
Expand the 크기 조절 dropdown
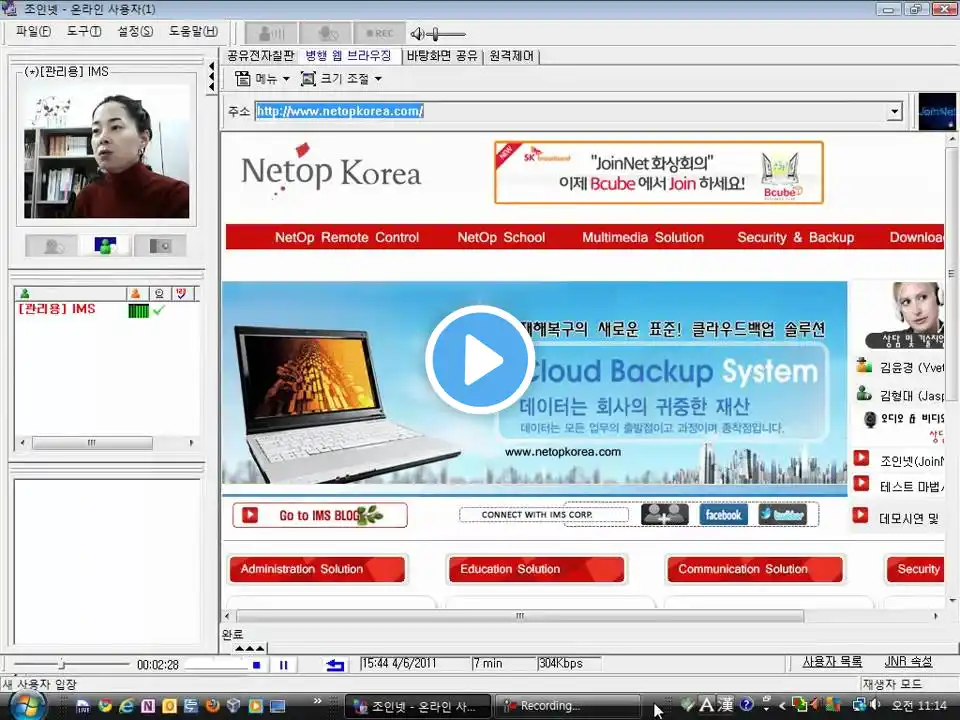coord(378,78)
